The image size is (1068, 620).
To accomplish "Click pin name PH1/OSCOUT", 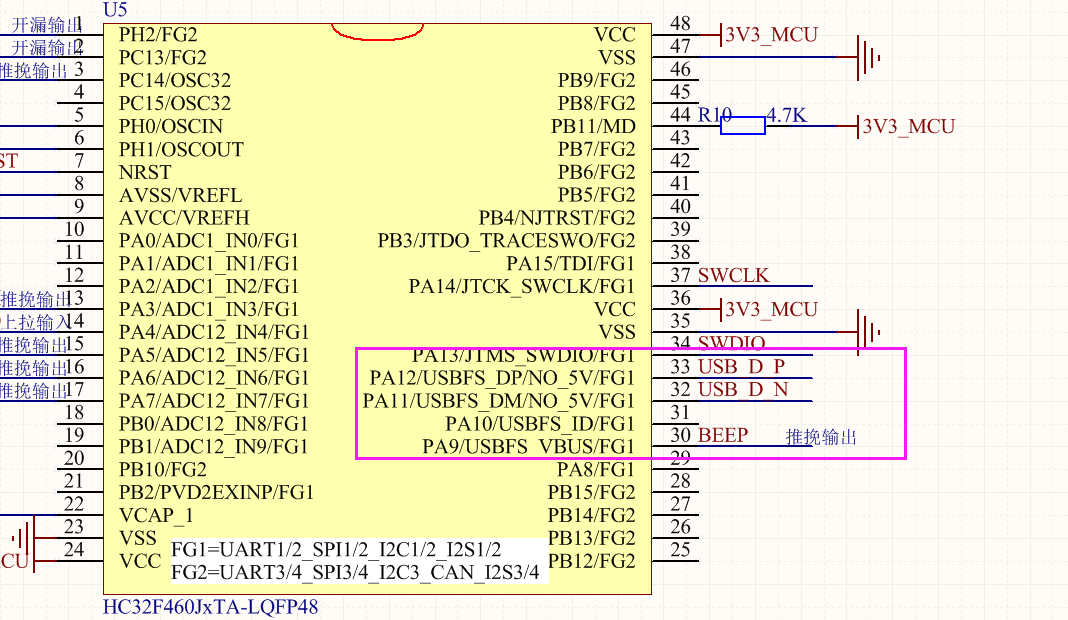I will click(x=181, y=149).
